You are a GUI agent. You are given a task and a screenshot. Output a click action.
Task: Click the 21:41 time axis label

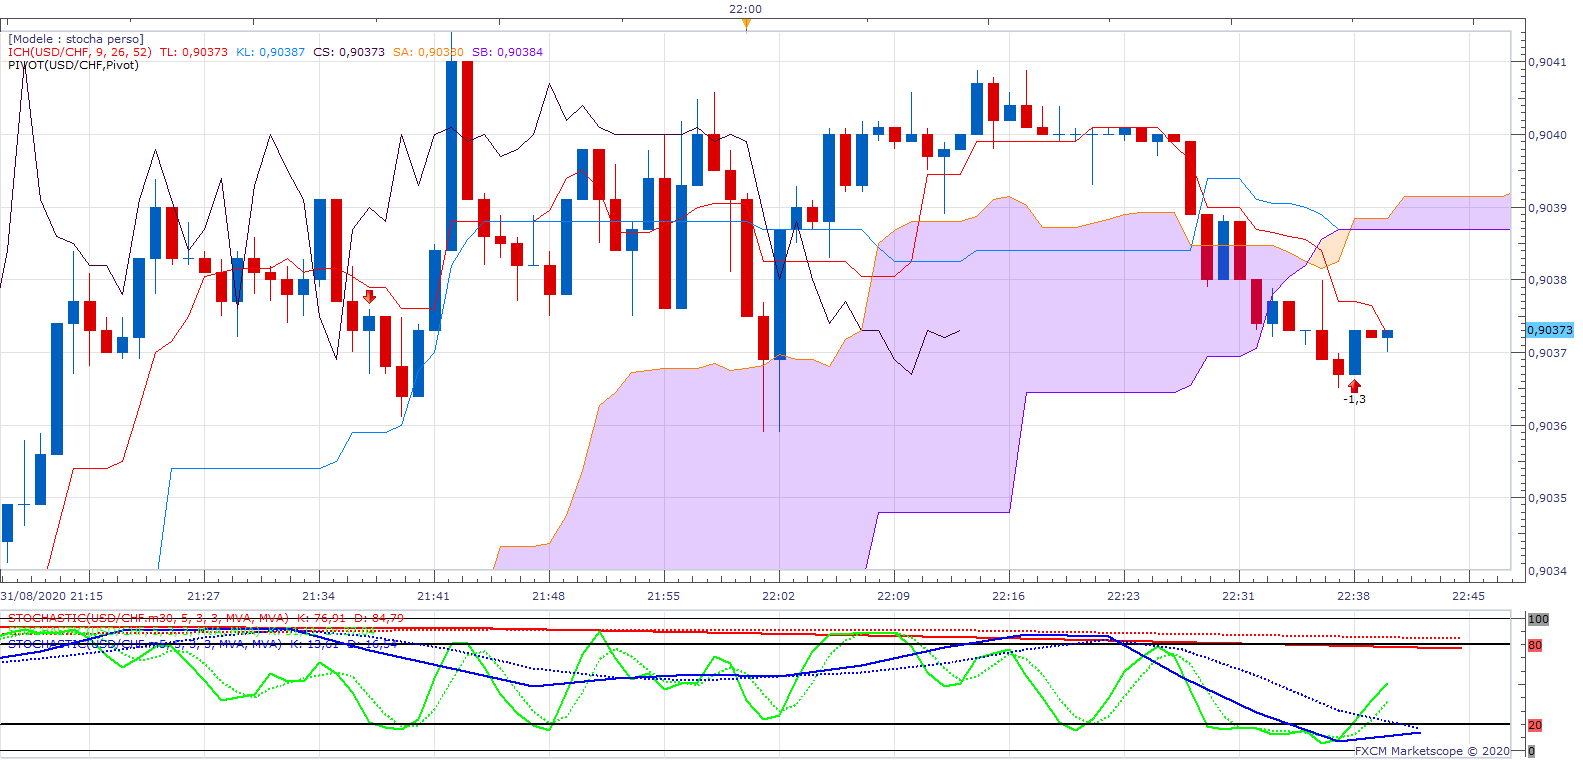(x=433, y=596)
